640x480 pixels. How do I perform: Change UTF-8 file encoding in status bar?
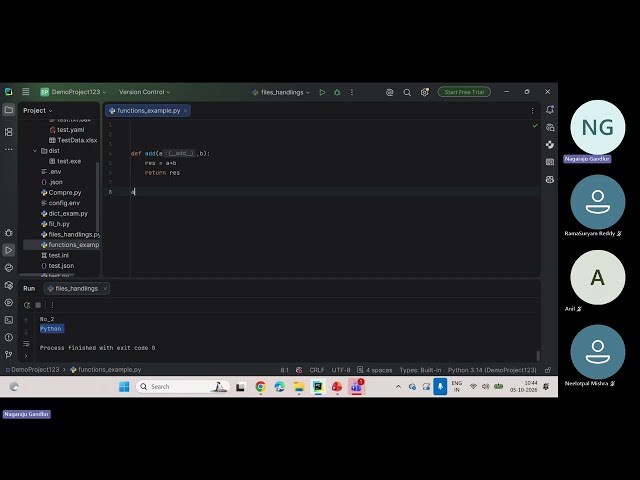click(x=341, y=370)
